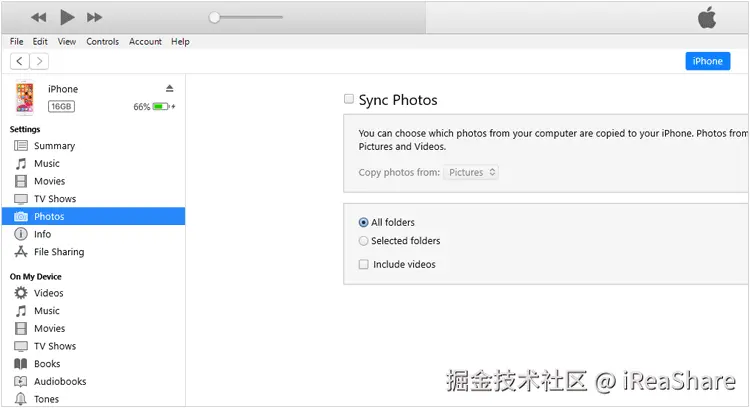Select Tones under On My Device
The width and height of the screenshot is (750, 408).
point(21,399)
